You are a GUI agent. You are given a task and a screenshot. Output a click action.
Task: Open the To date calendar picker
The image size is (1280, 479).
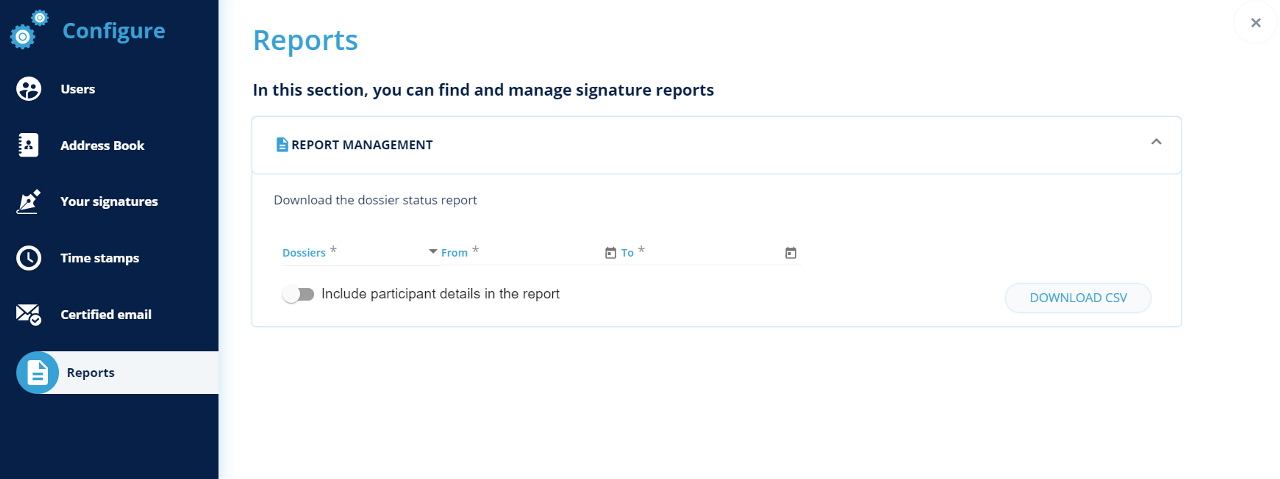(790, 253)
